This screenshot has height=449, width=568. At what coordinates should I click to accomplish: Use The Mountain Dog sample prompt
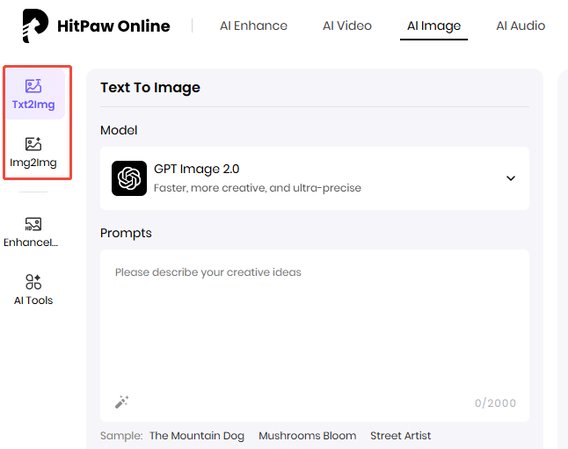[x=197, y=436]
